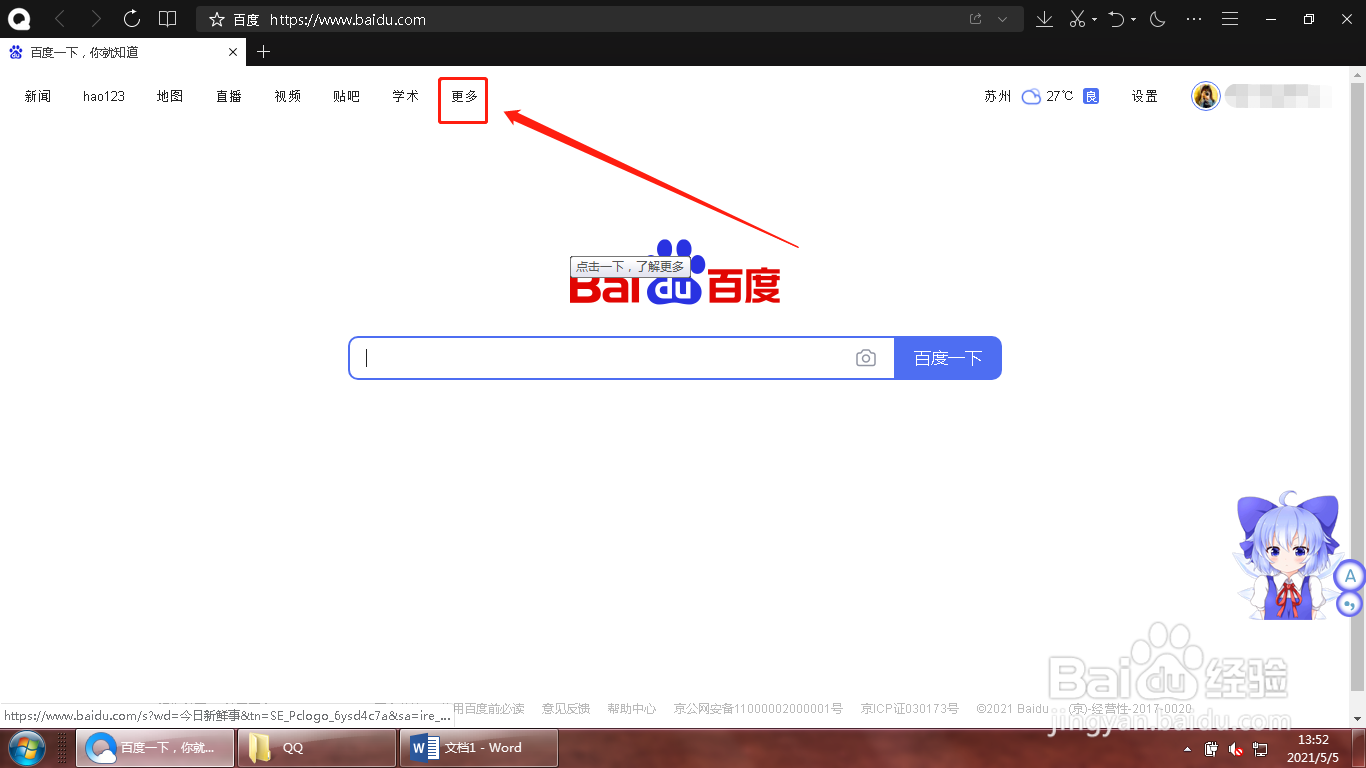Click the address bar URL field

click(610, 19)
